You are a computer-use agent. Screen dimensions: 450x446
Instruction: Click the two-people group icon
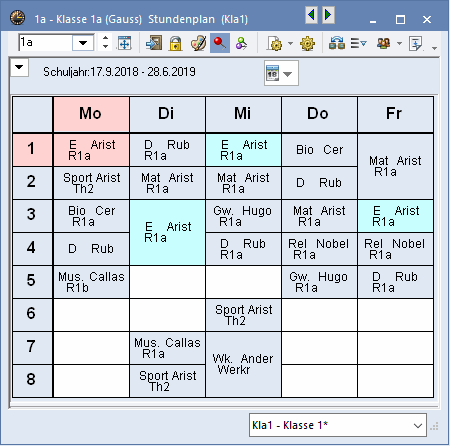coord(384,43)
